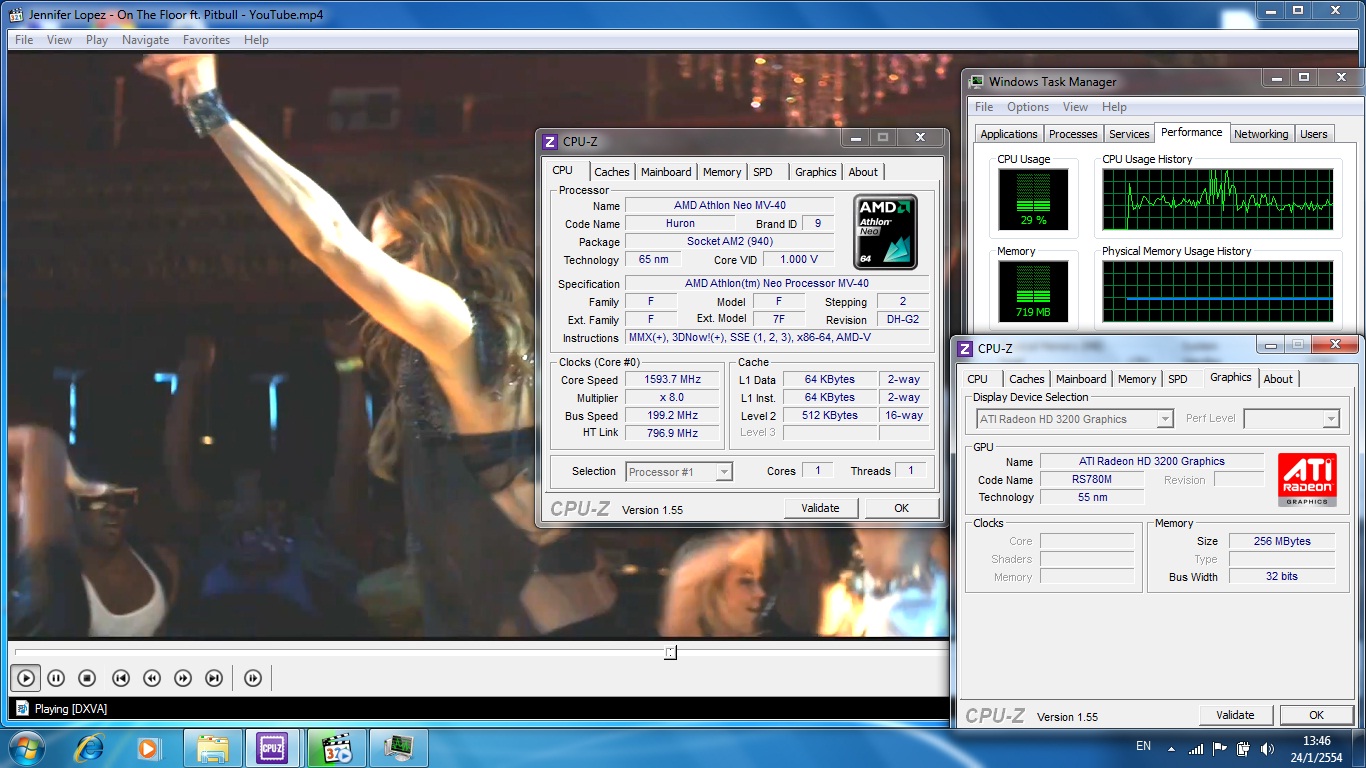Image resolution: width=1366 pixels, height=768 pixels.
Task: Open CPU-Z from the taskbar
Action: click(x=272, y=748)
